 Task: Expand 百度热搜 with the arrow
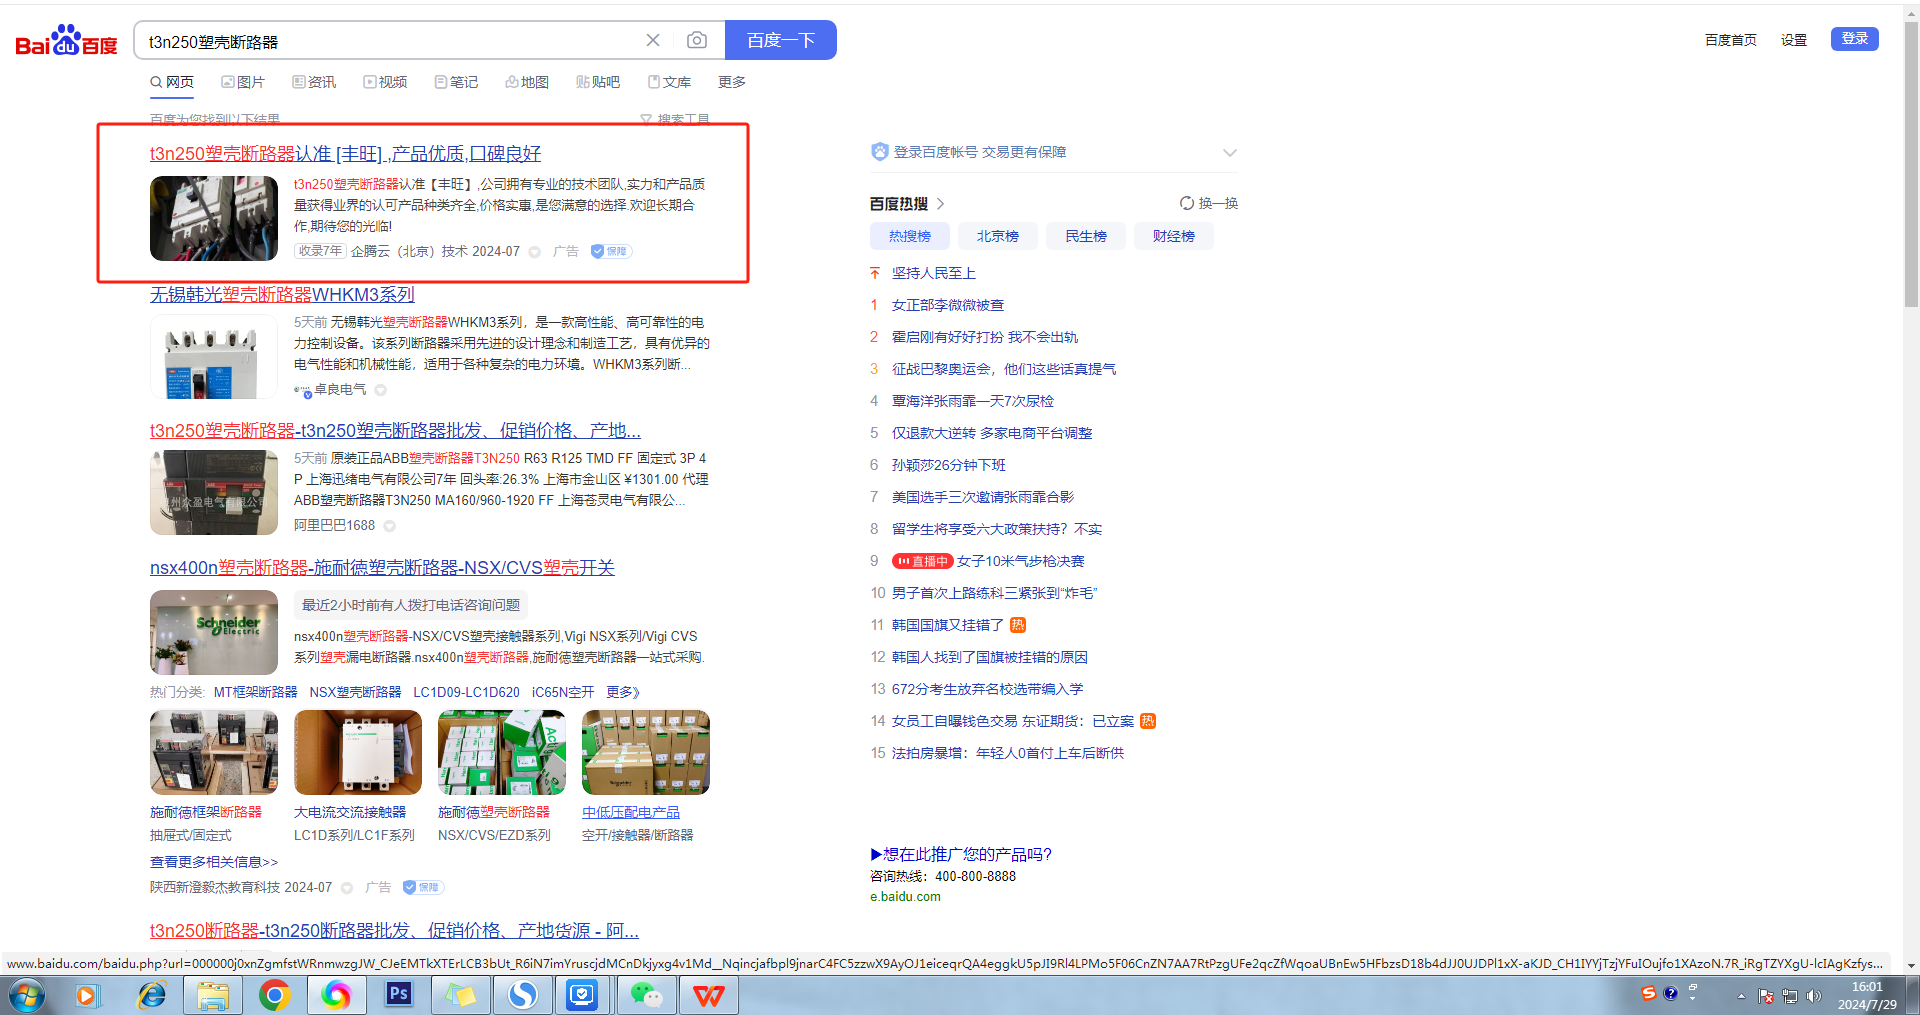[x=940, y=204]
